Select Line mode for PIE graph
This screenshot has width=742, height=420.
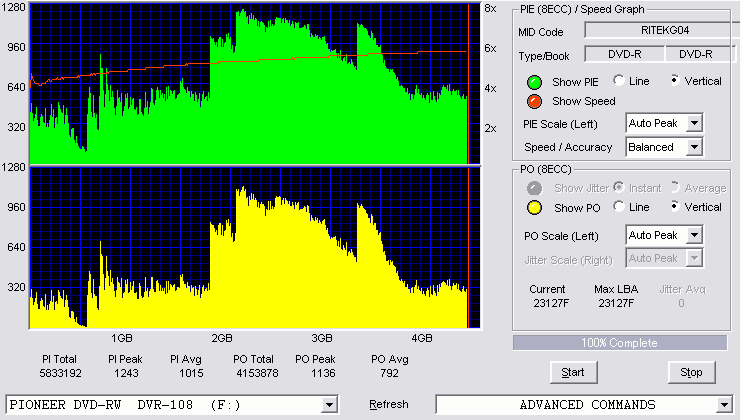618,80
